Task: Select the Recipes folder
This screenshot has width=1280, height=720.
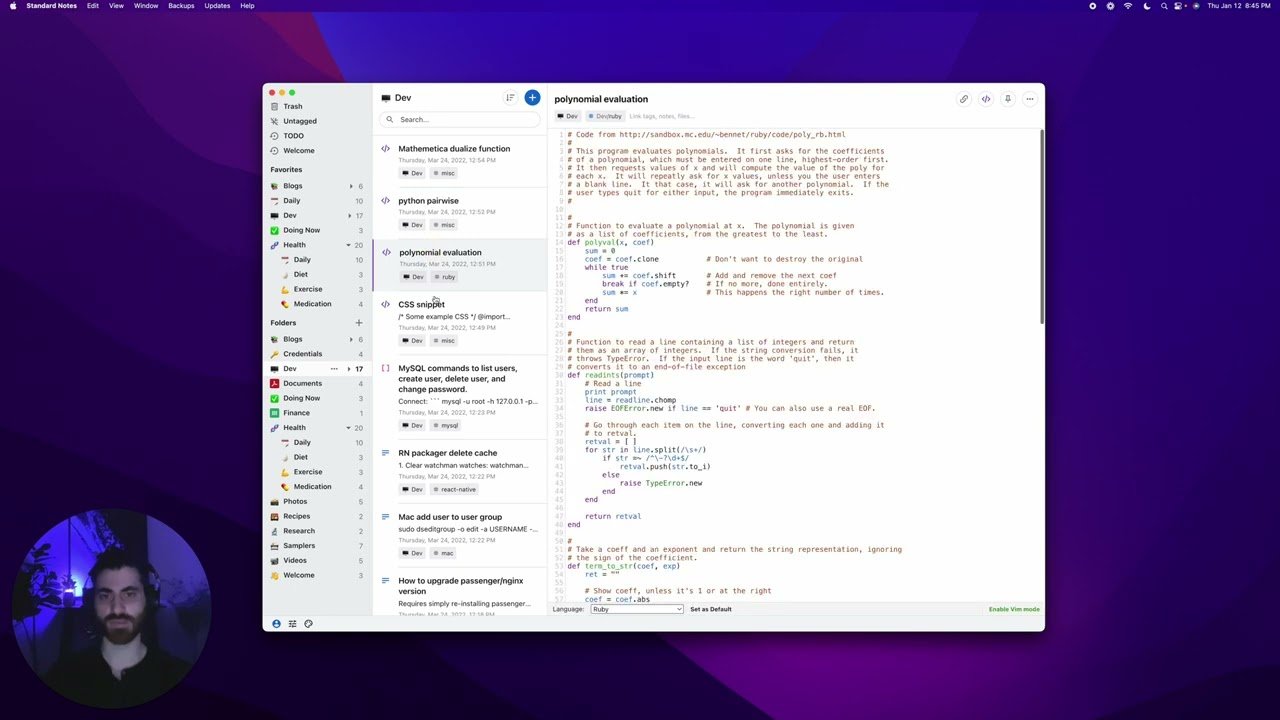Action: coord(317,516)
